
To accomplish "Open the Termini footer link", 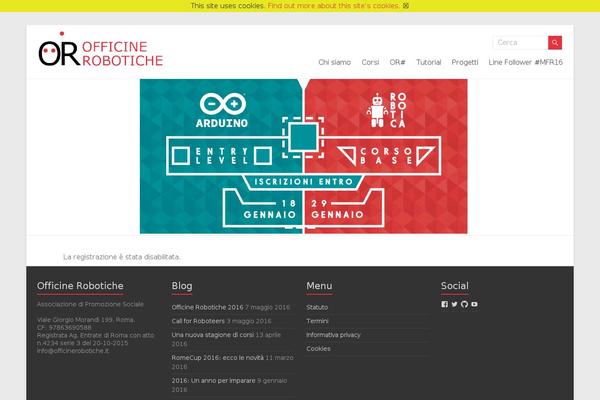I will click(x=317, y=321).
